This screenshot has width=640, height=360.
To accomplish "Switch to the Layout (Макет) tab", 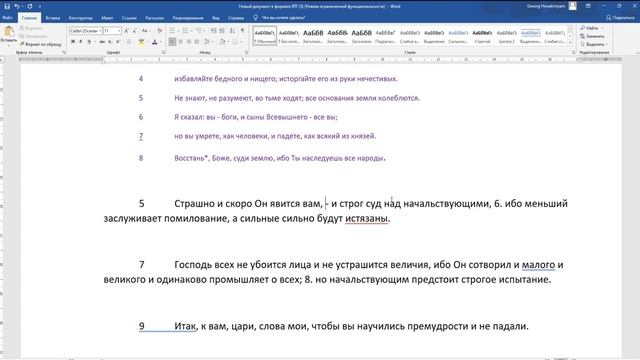I will tap(107, 18).
